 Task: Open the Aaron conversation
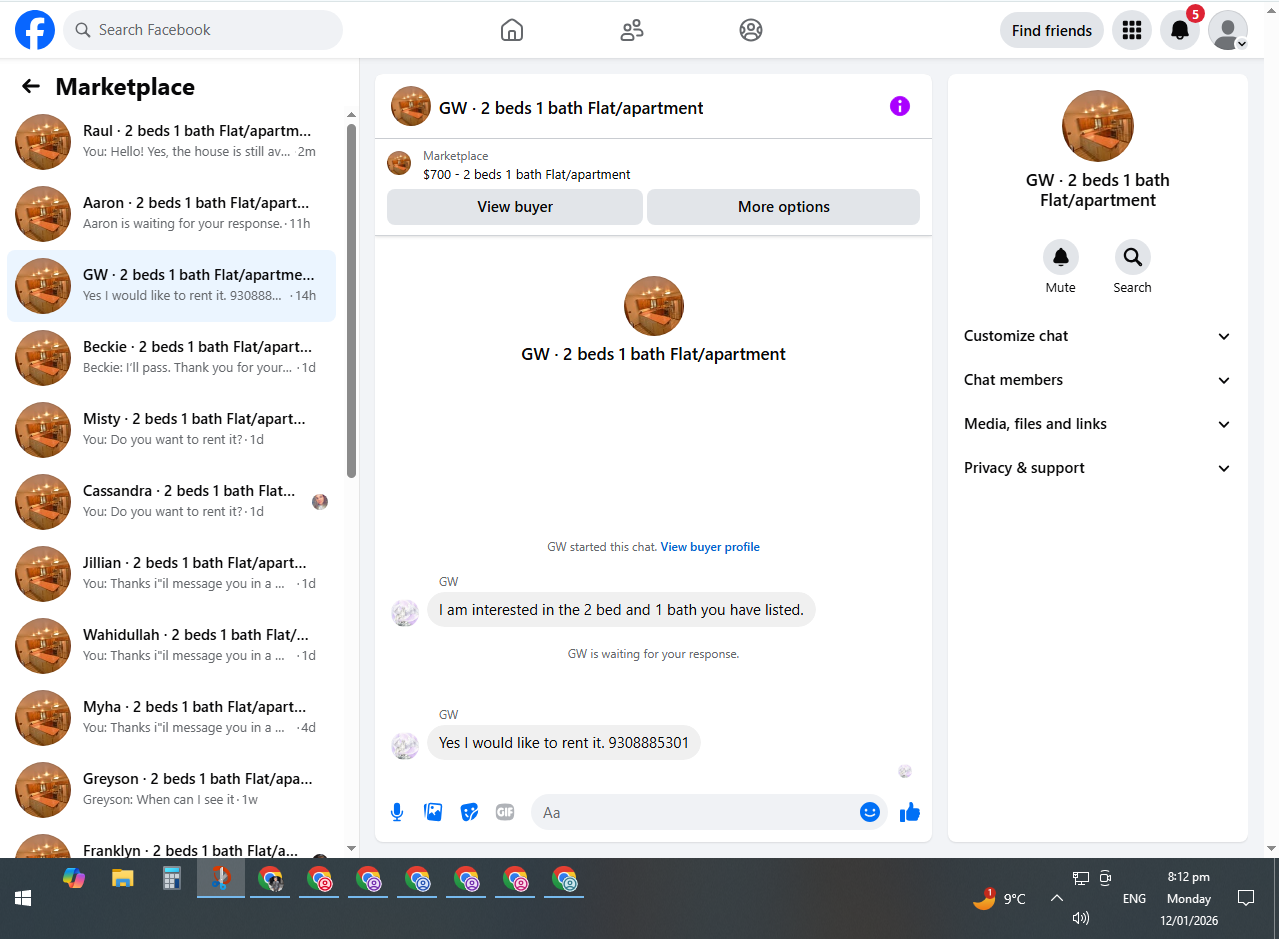click(x=172, y=214)
